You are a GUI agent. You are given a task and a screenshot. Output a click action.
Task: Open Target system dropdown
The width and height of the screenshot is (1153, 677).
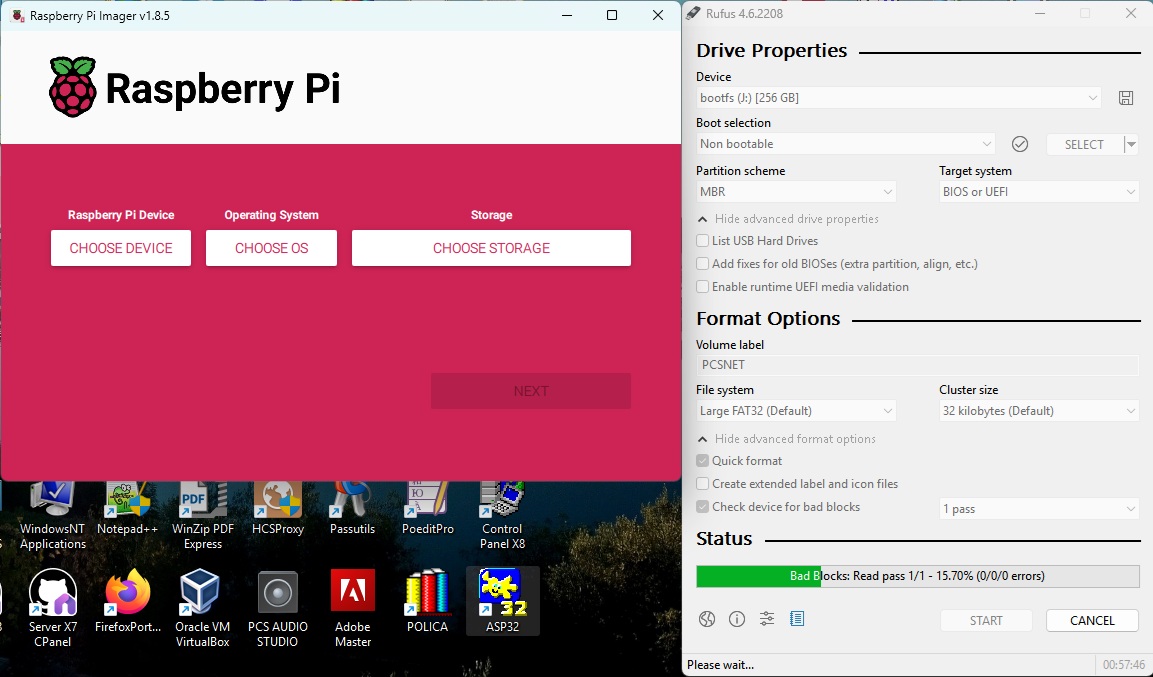click(x=1039, y=192)
